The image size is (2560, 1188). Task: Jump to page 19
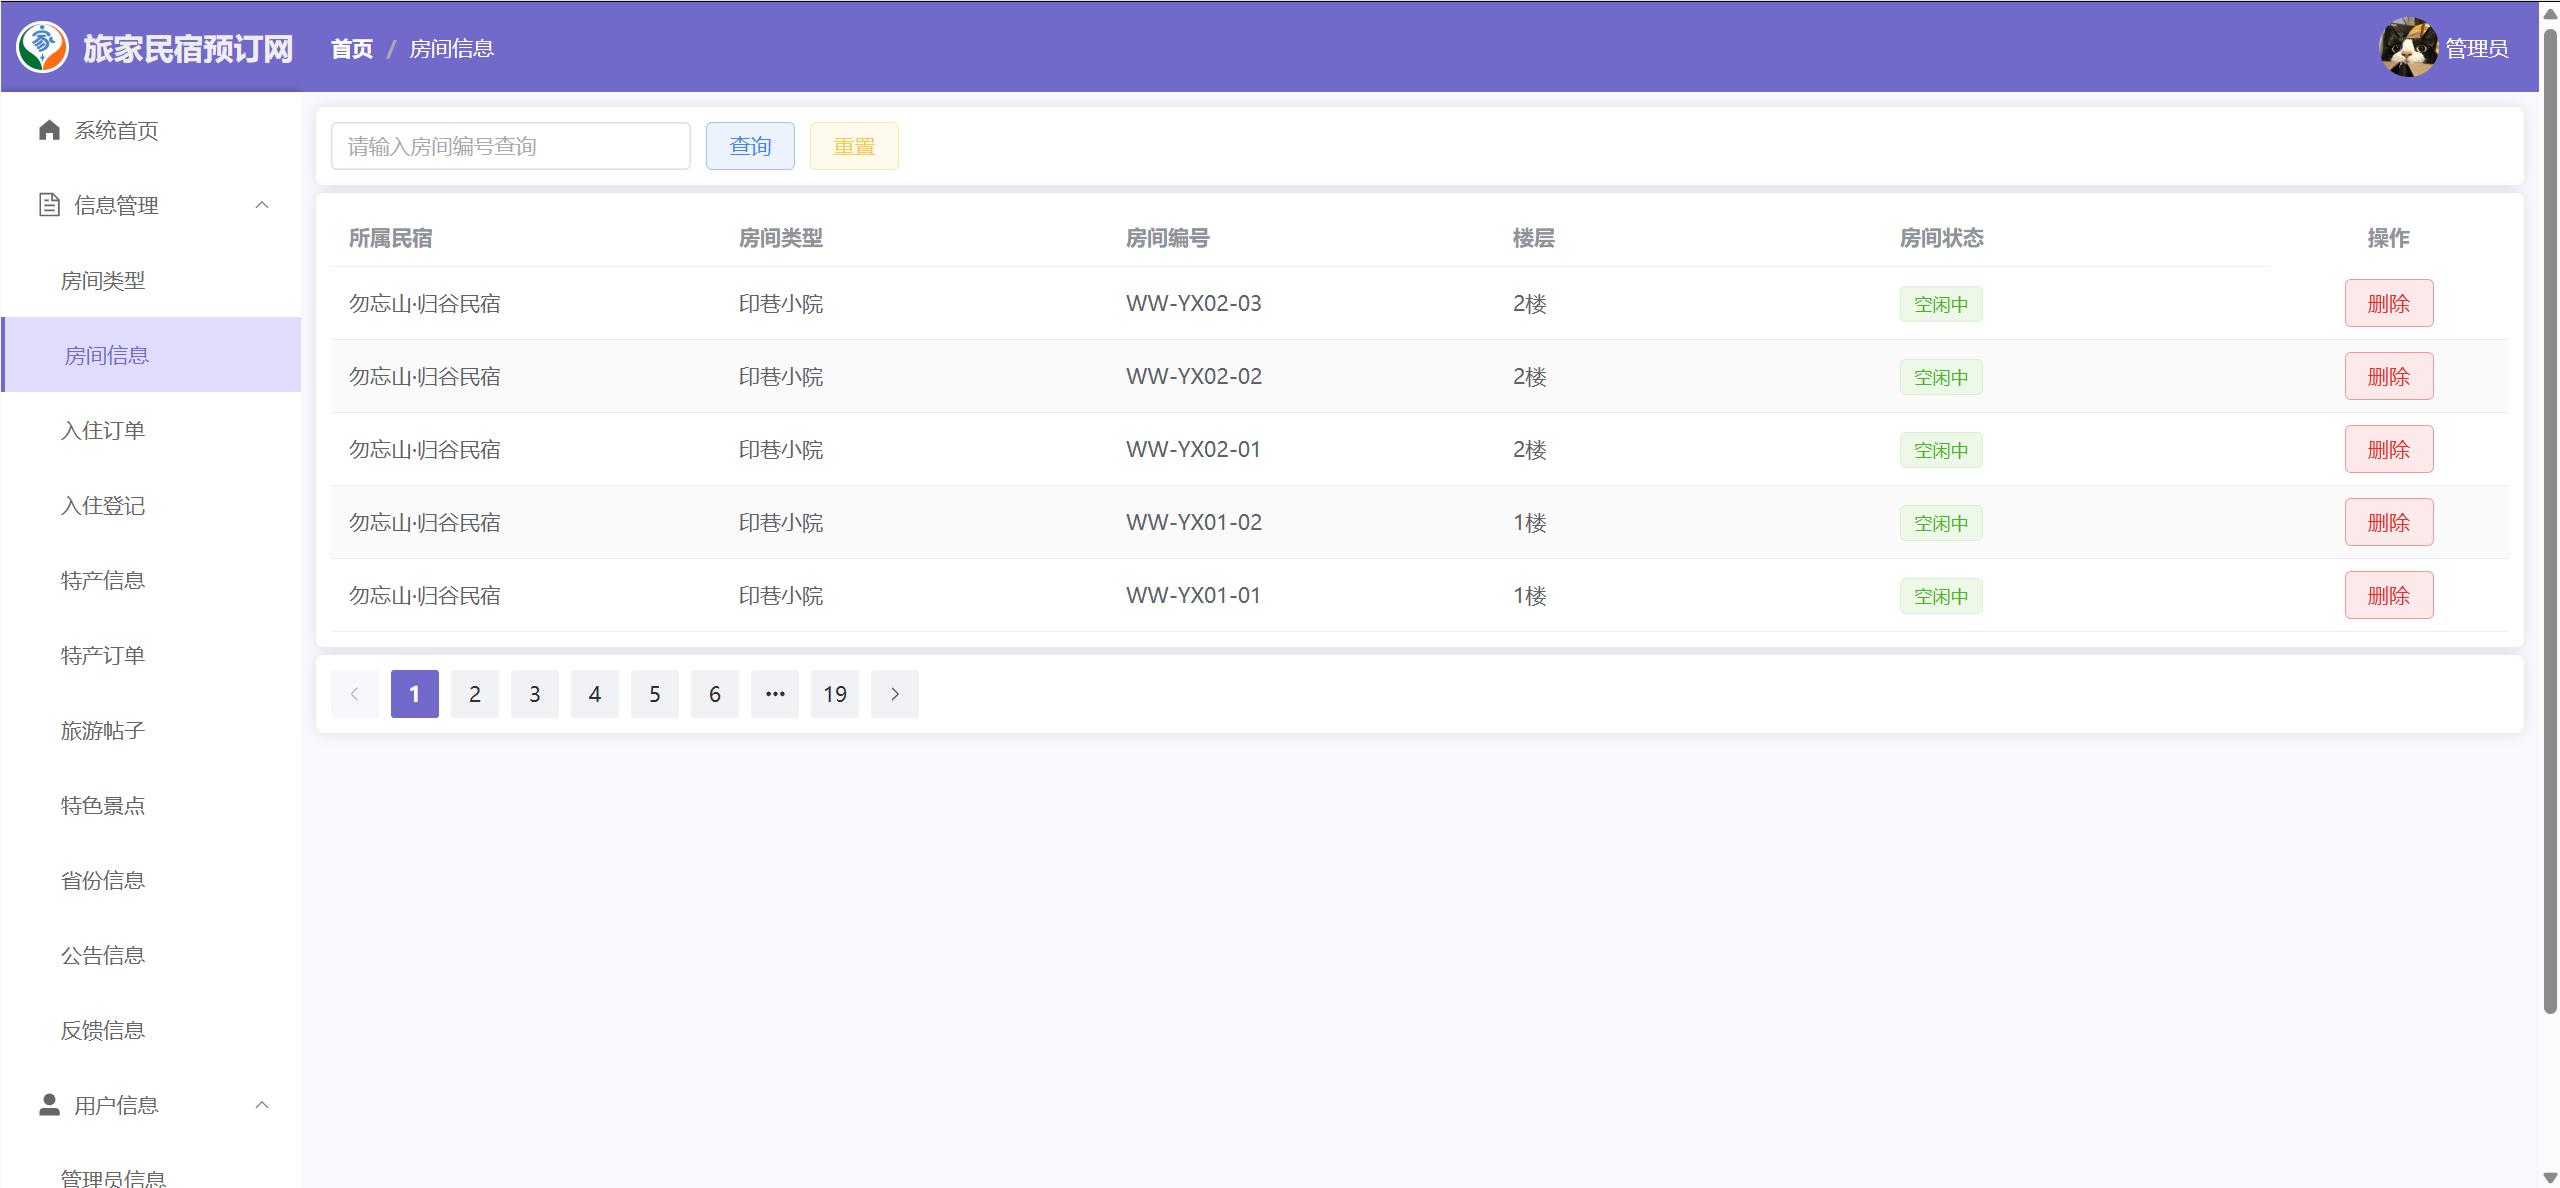834,694
